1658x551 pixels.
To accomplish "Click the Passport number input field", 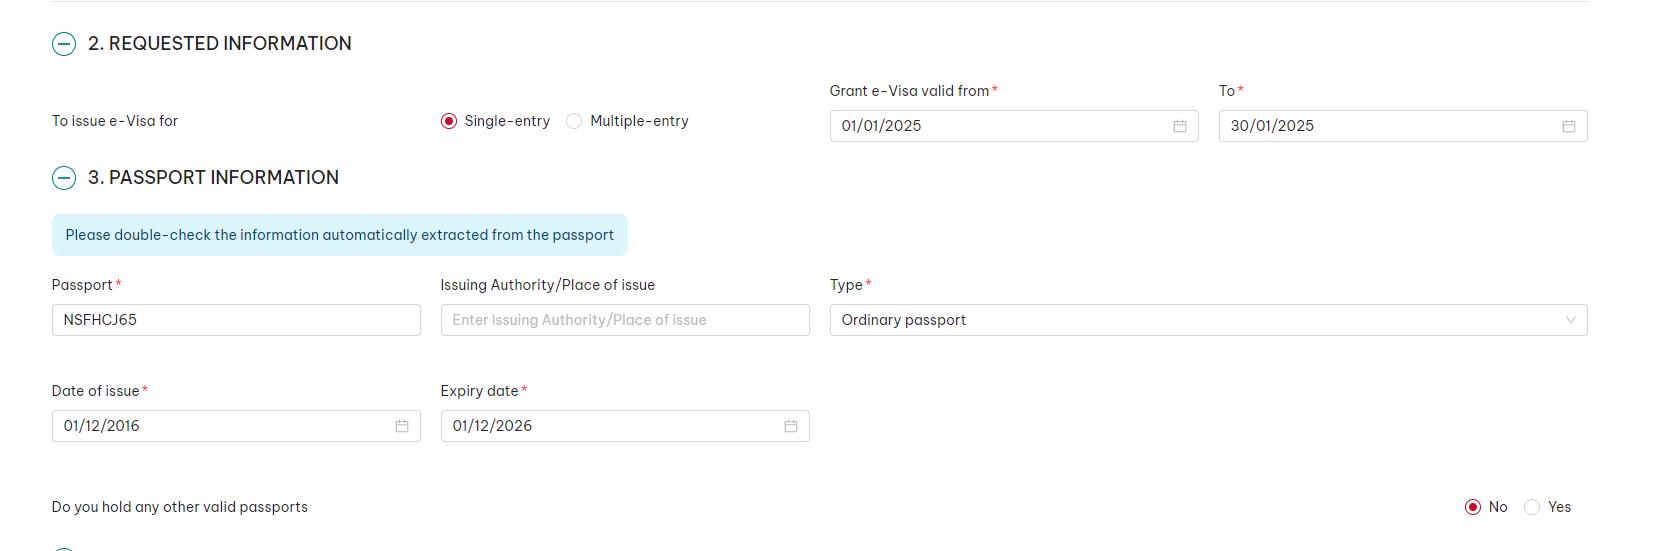I will (x=235, y=320).
